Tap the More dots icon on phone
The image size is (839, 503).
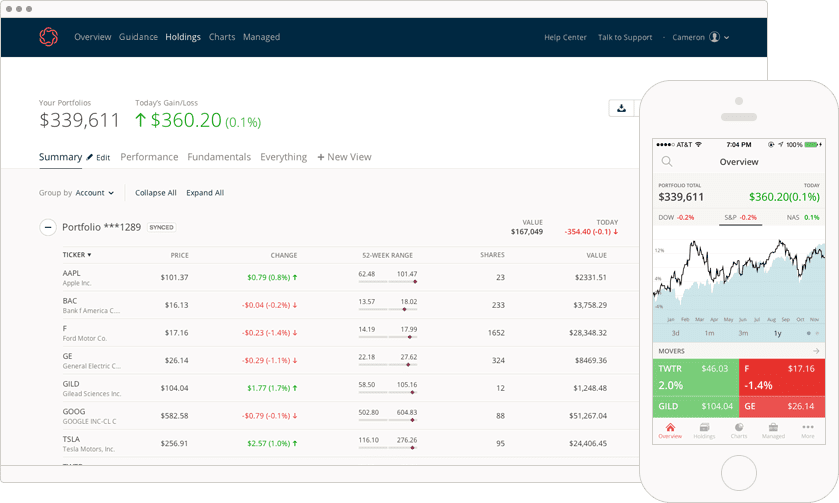pyautogui.click(x=807, y=429)
